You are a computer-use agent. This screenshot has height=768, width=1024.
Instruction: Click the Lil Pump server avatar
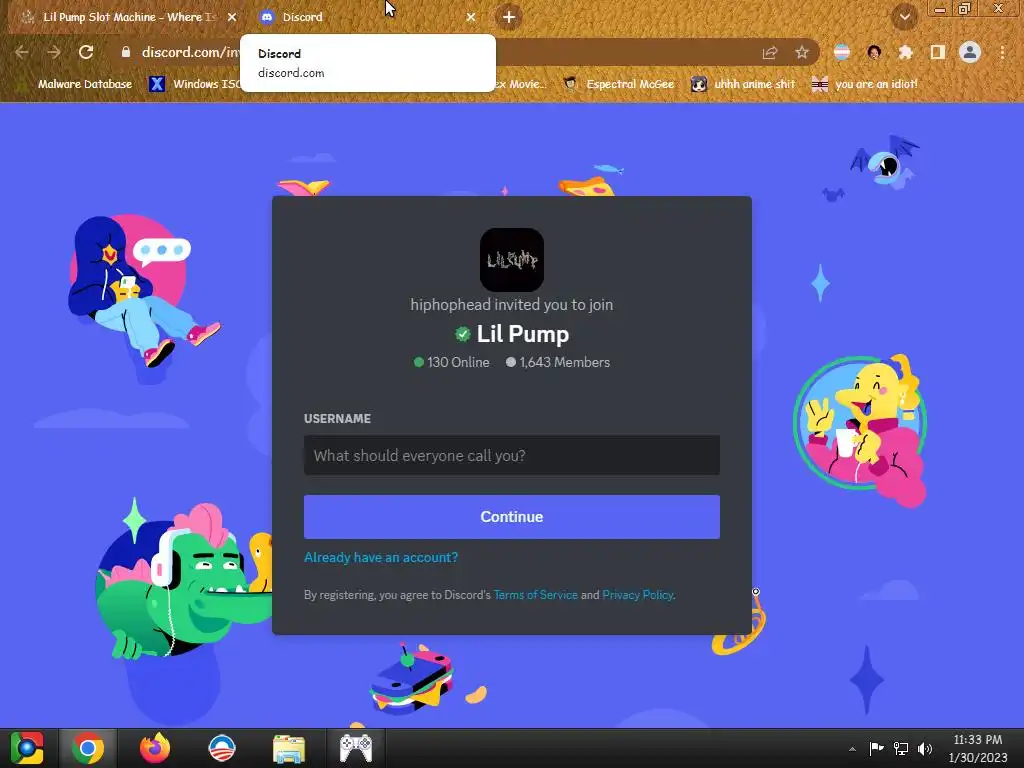click(511, 260)
